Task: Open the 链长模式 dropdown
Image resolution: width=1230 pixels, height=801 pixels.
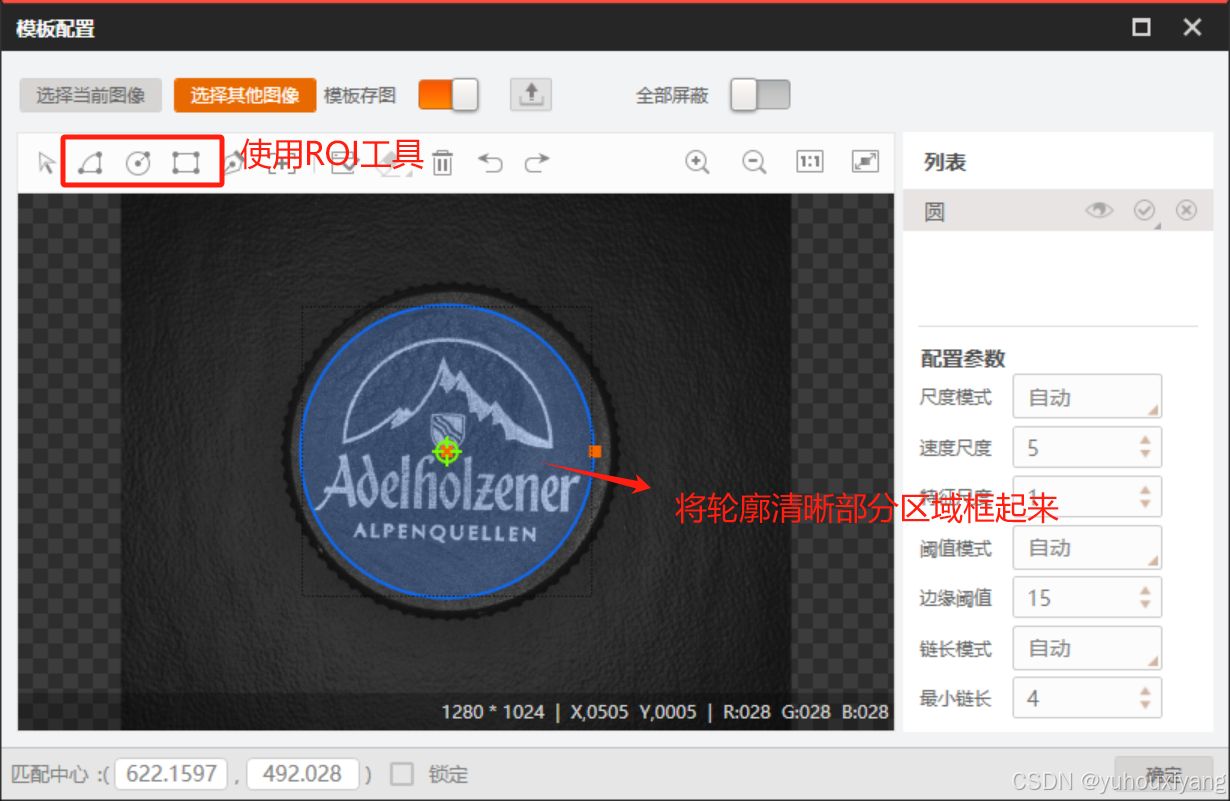Action: point(1087,648)
